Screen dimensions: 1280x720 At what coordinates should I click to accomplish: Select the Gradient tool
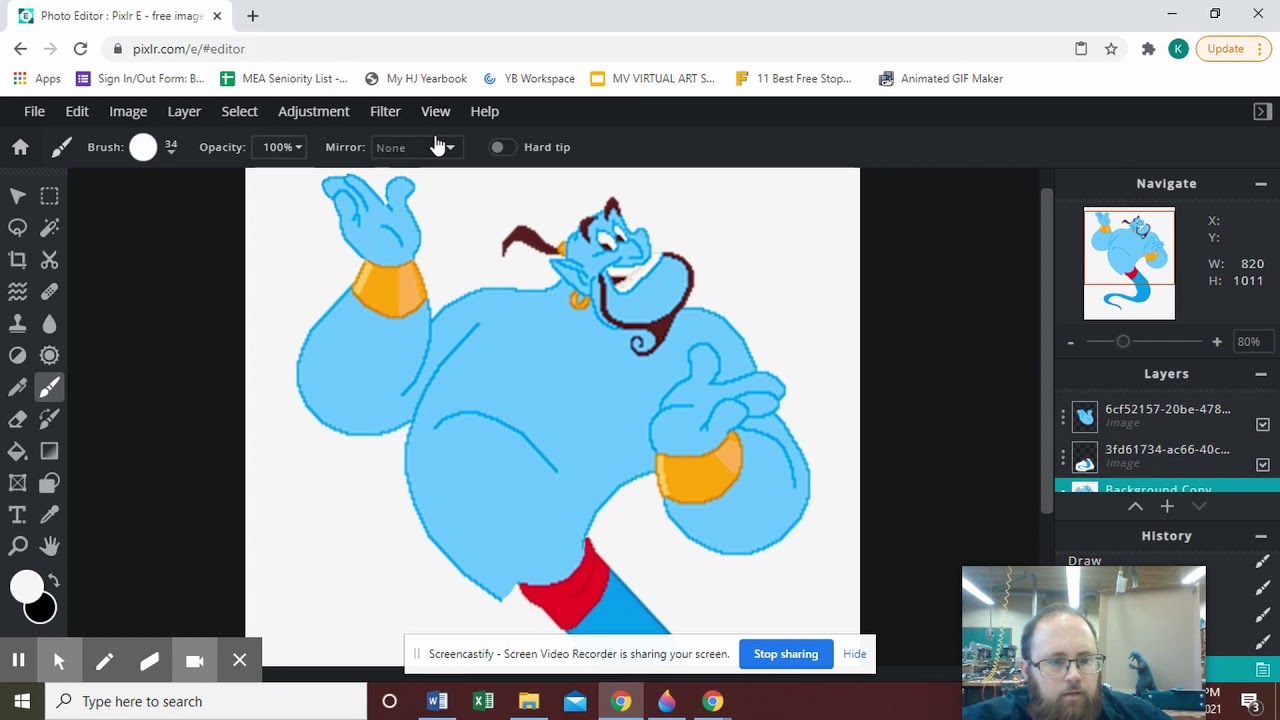[x=49, y=452]
